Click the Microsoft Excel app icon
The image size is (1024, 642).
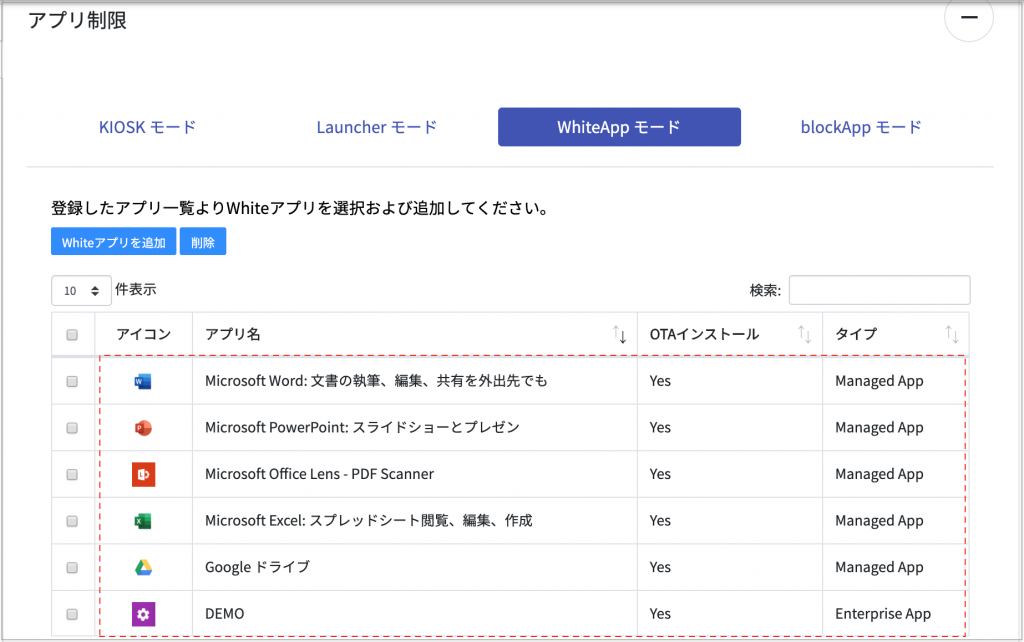(143, 521)
